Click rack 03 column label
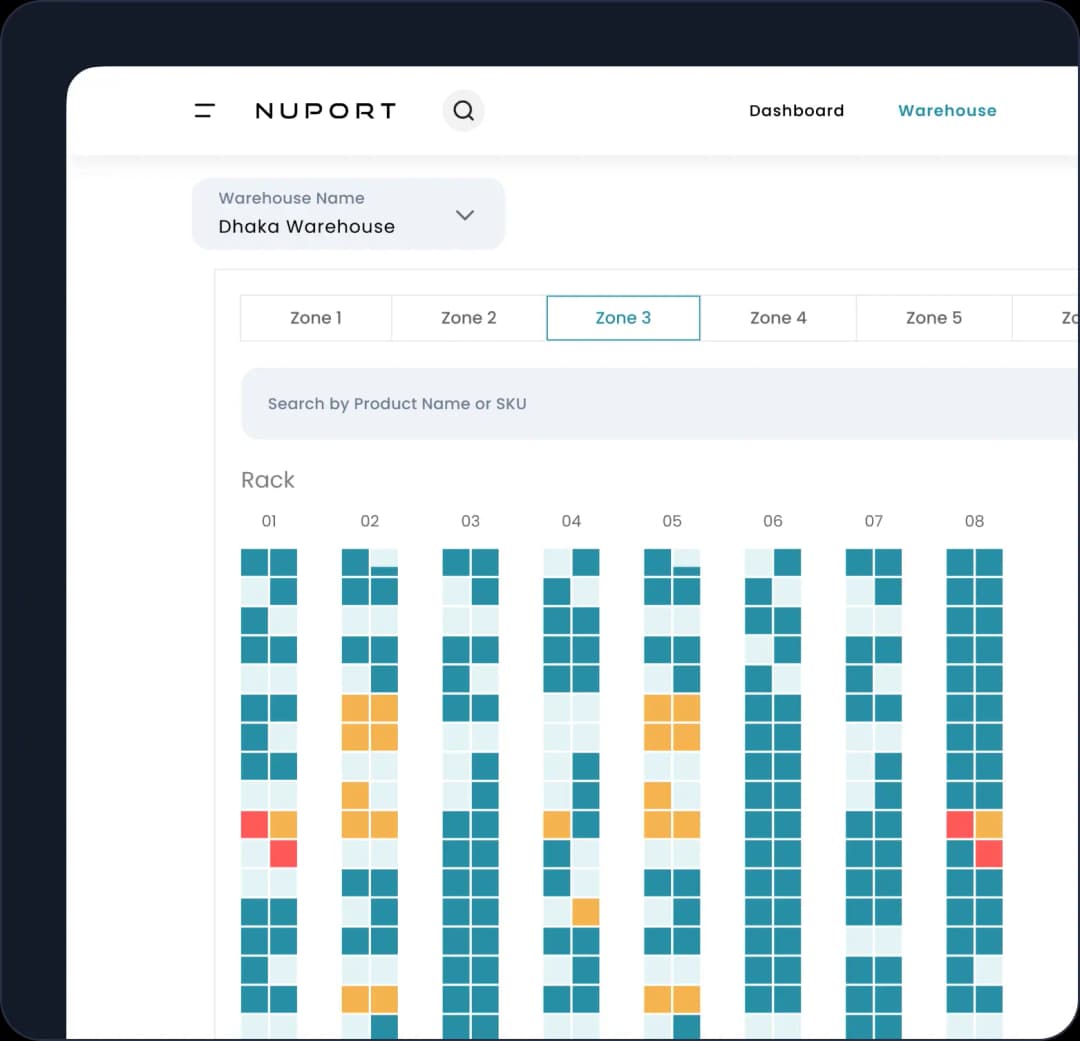The width and height of the screenshot is (1080, 1041). click(470, 521)
